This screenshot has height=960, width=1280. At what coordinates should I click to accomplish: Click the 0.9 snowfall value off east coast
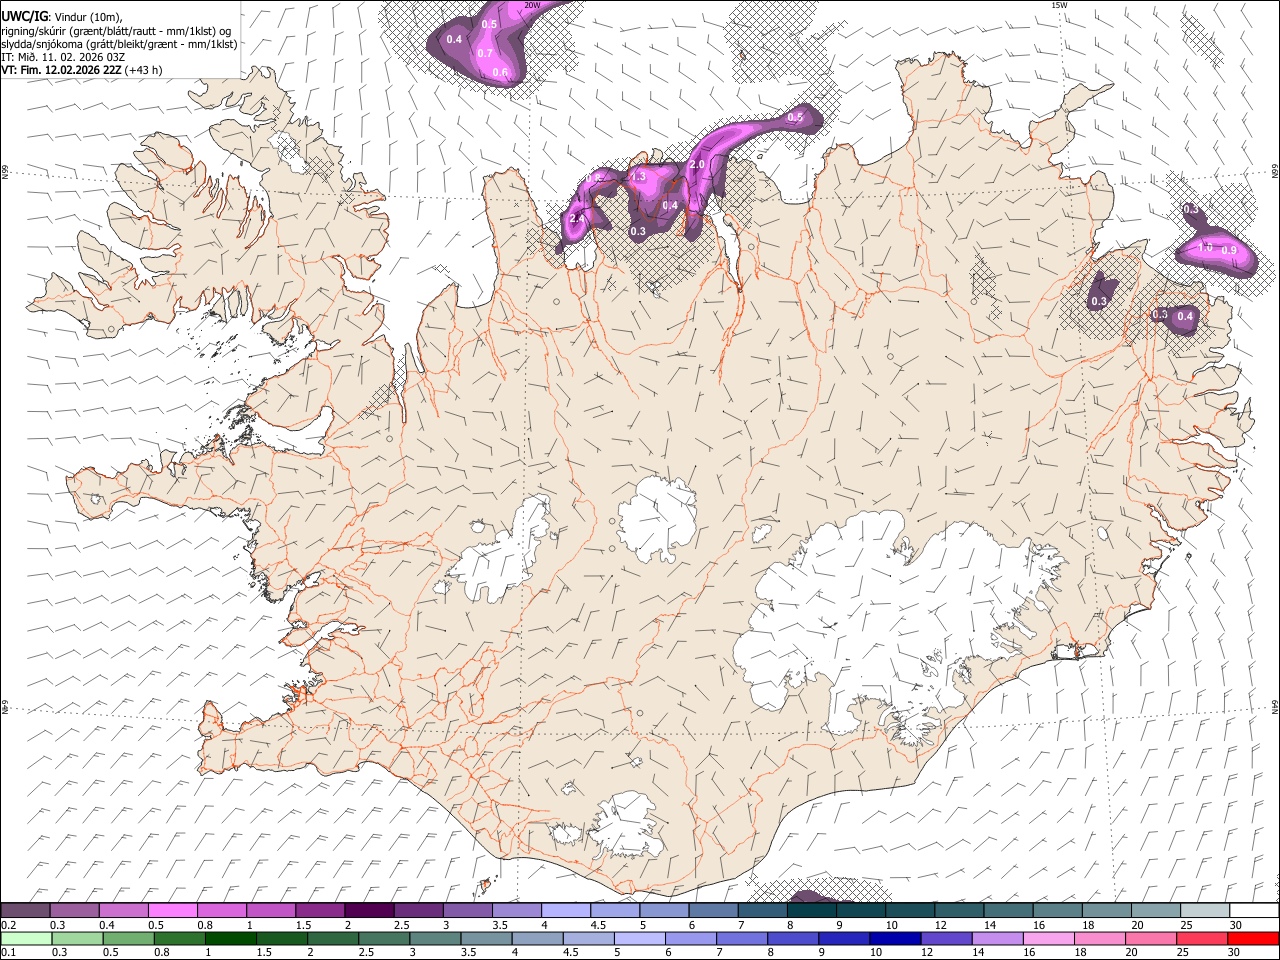(1229, 250)
